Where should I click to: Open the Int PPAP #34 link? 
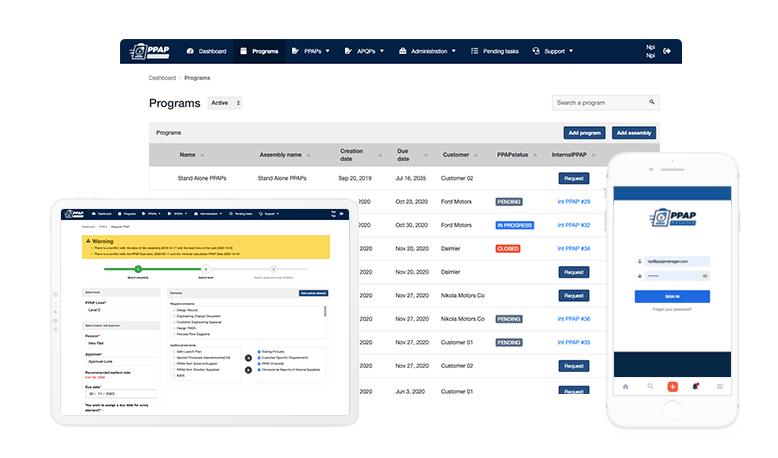(x=574, y=249)
